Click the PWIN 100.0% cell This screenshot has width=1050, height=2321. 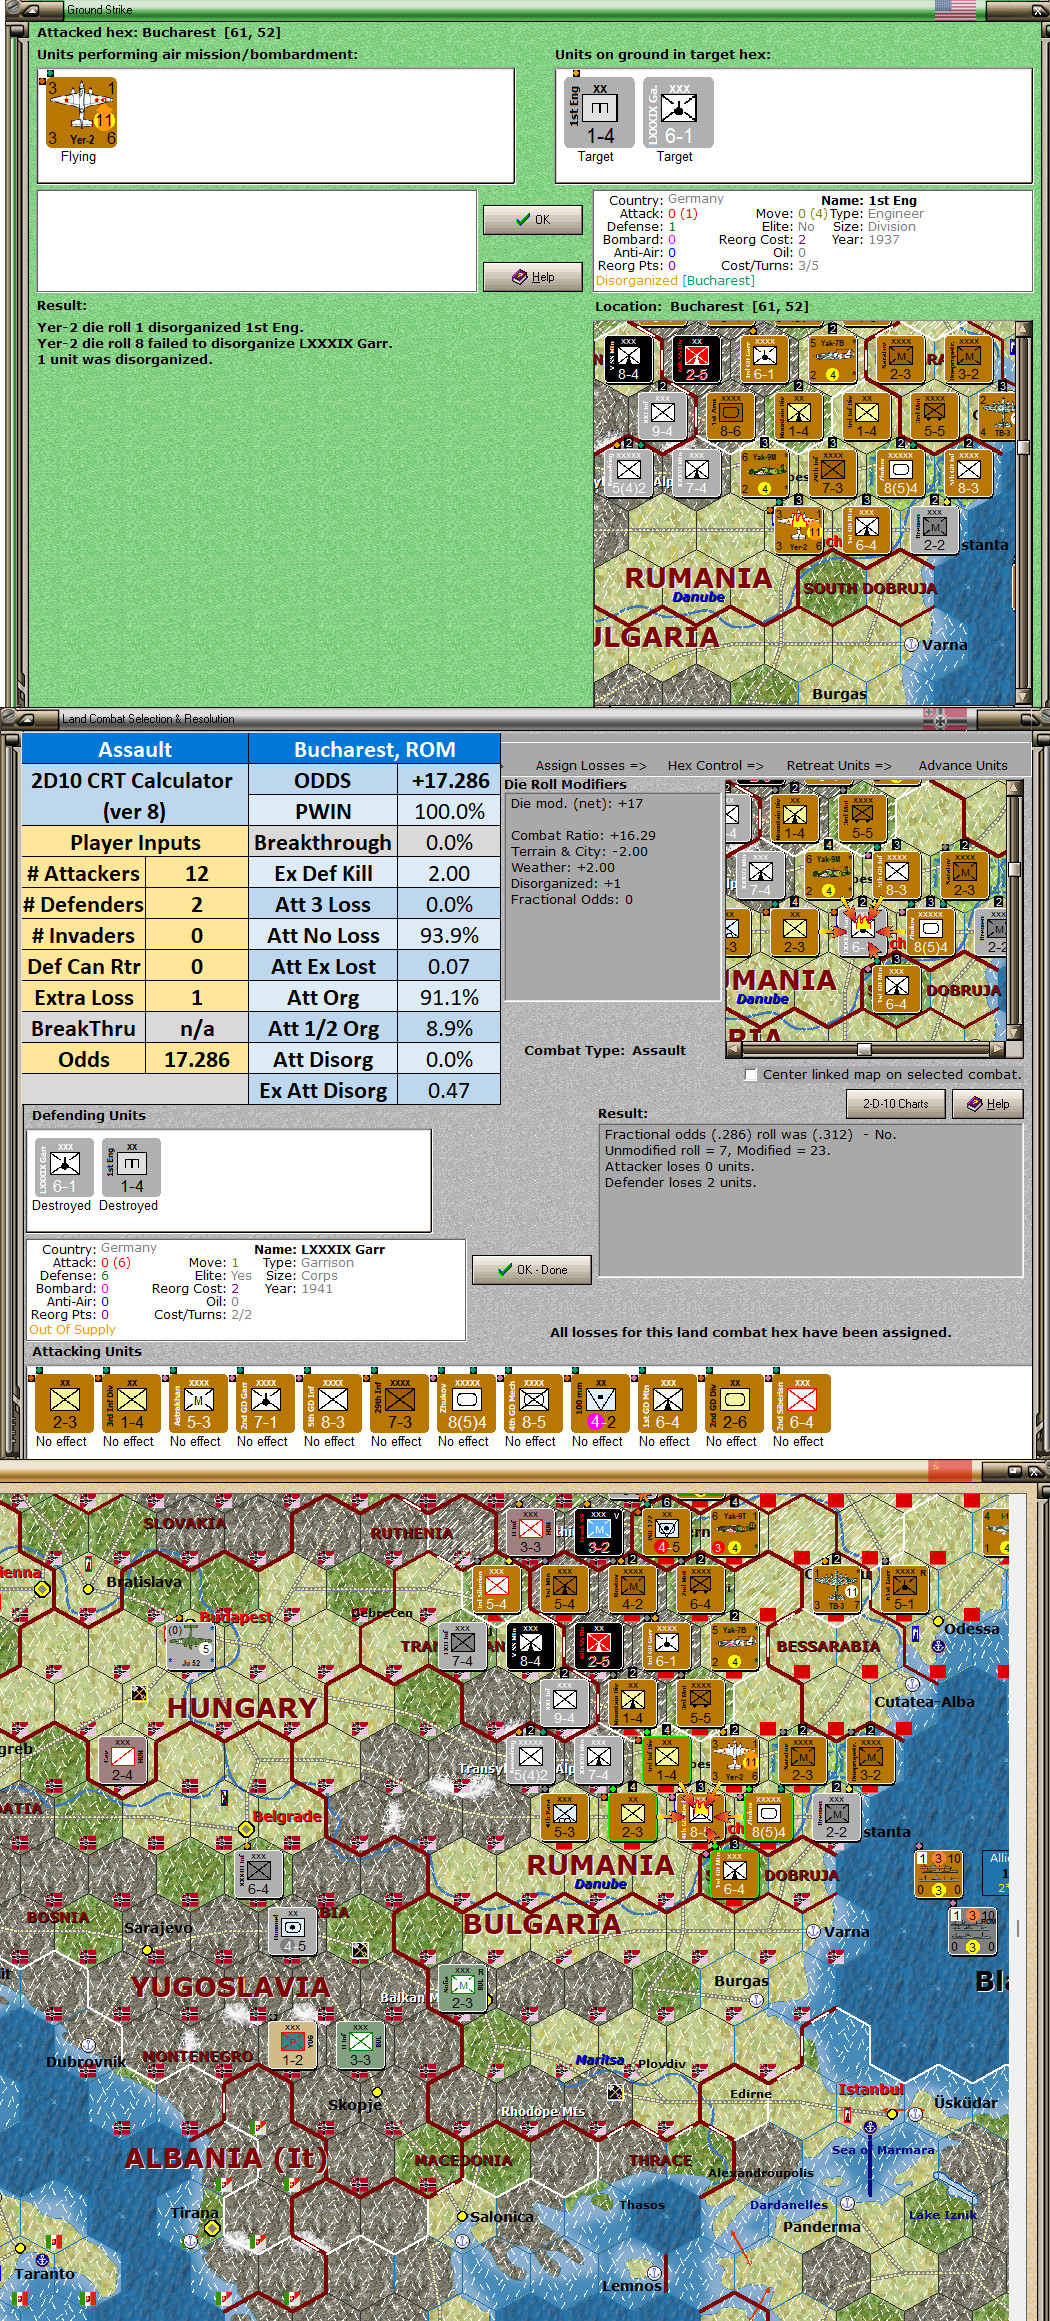(x=449, y=811)
